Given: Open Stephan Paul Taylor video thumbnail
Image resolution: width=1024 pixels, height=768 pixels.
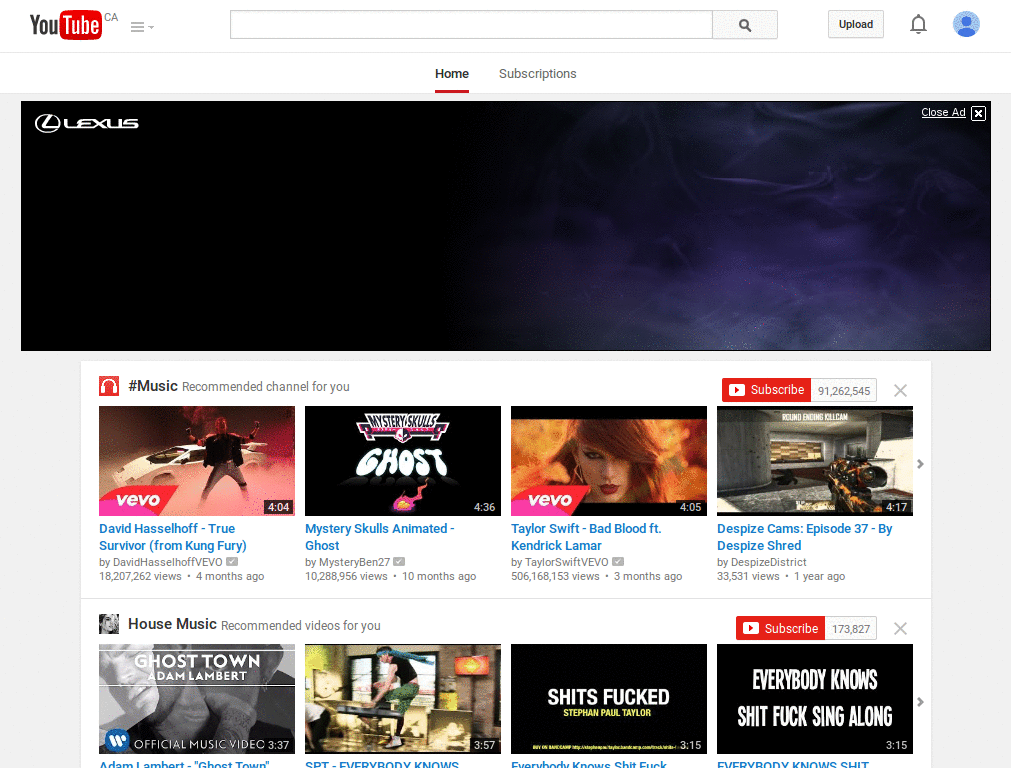Looking at the screenshot, I should (x=609, y=699).
